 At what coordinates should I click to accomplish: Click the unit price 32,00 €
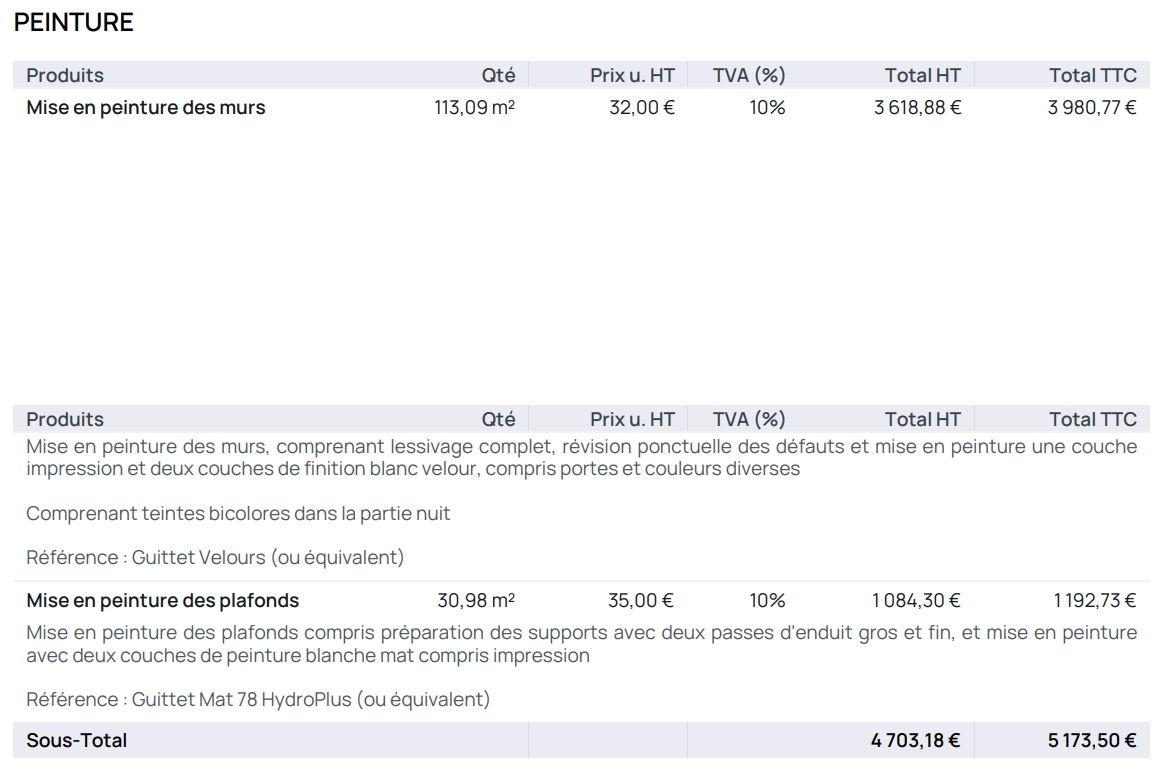641,107
